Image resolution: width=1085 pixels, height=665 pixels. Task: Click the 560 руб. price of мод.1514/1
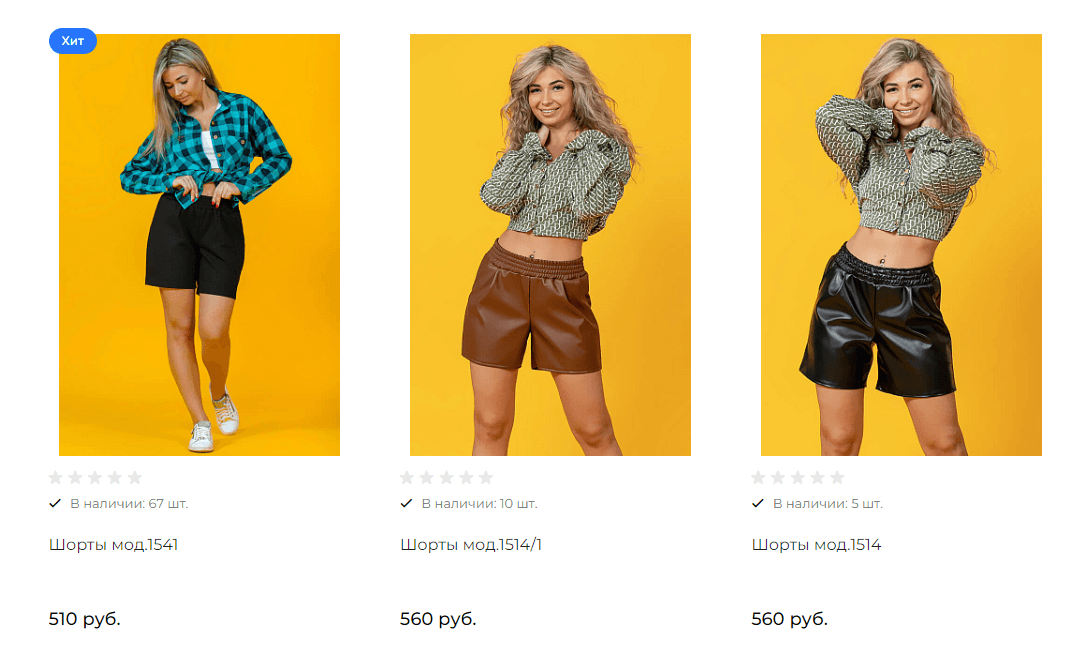pyautogui.click(x=438, y=619)
